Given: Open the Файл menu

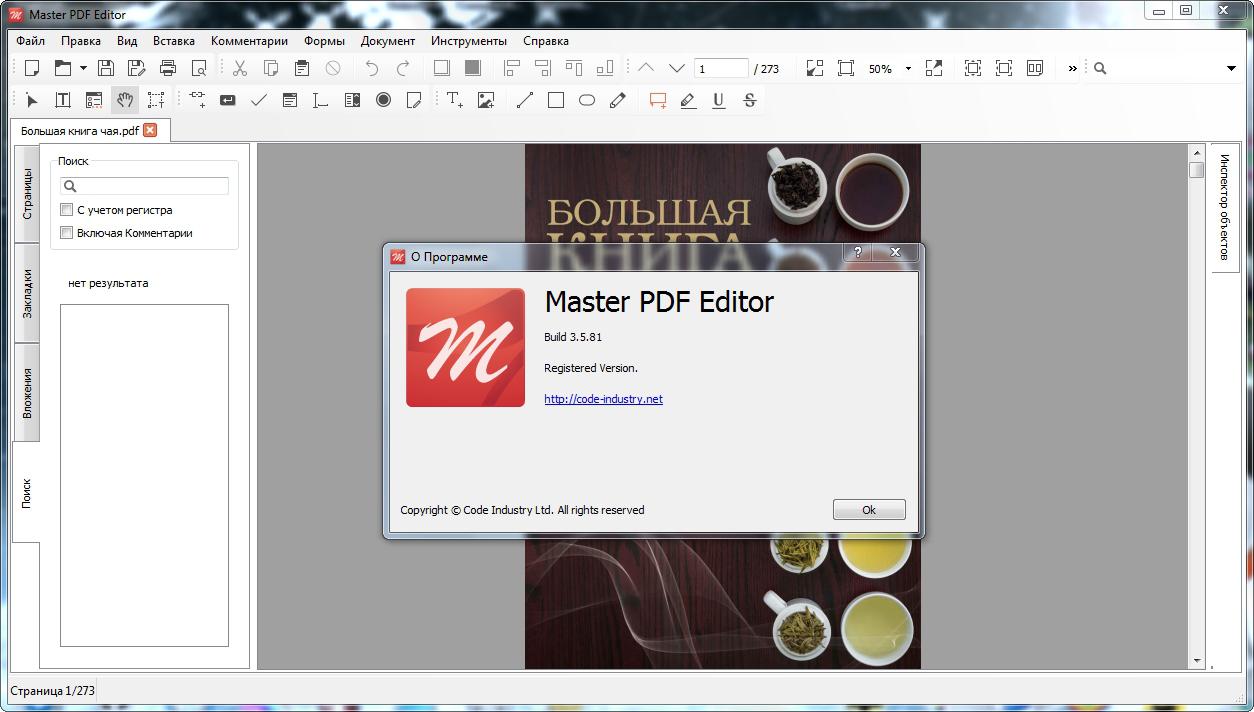Looking at the screenshot, I should [x=31, y=41].
